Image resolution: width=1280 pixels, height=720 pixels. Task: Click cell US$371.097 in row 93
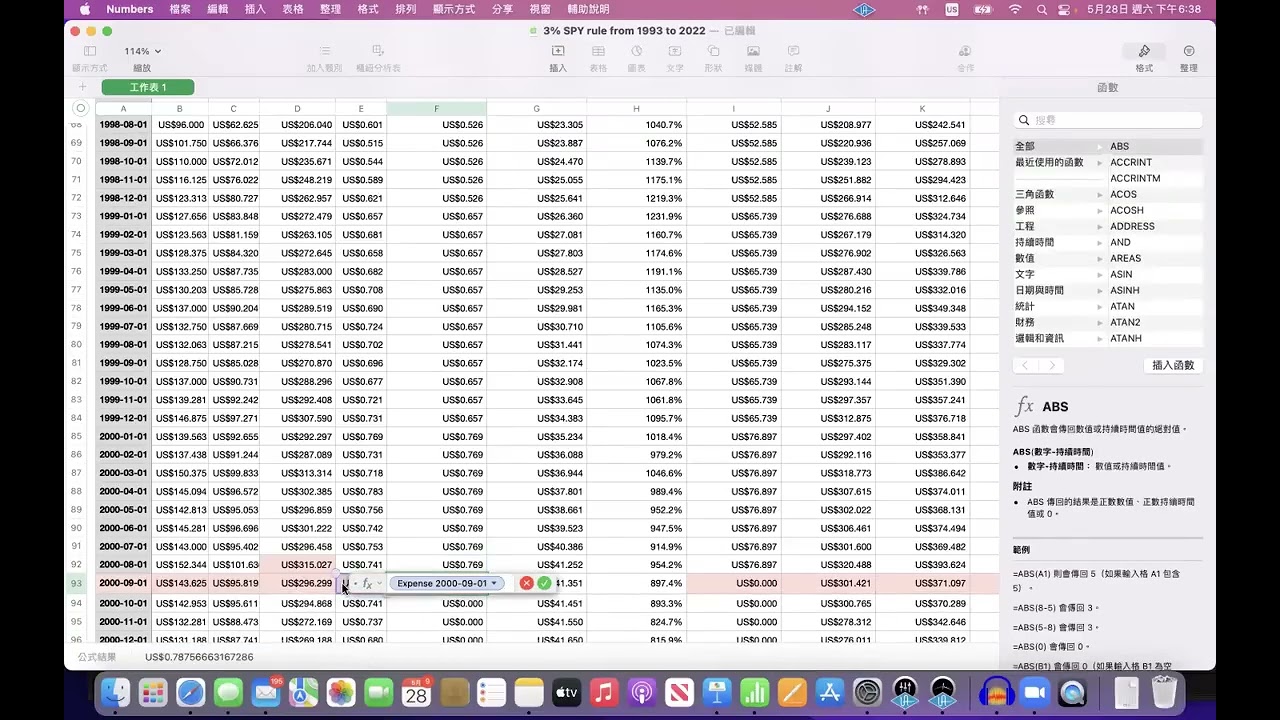click(922, 583)
